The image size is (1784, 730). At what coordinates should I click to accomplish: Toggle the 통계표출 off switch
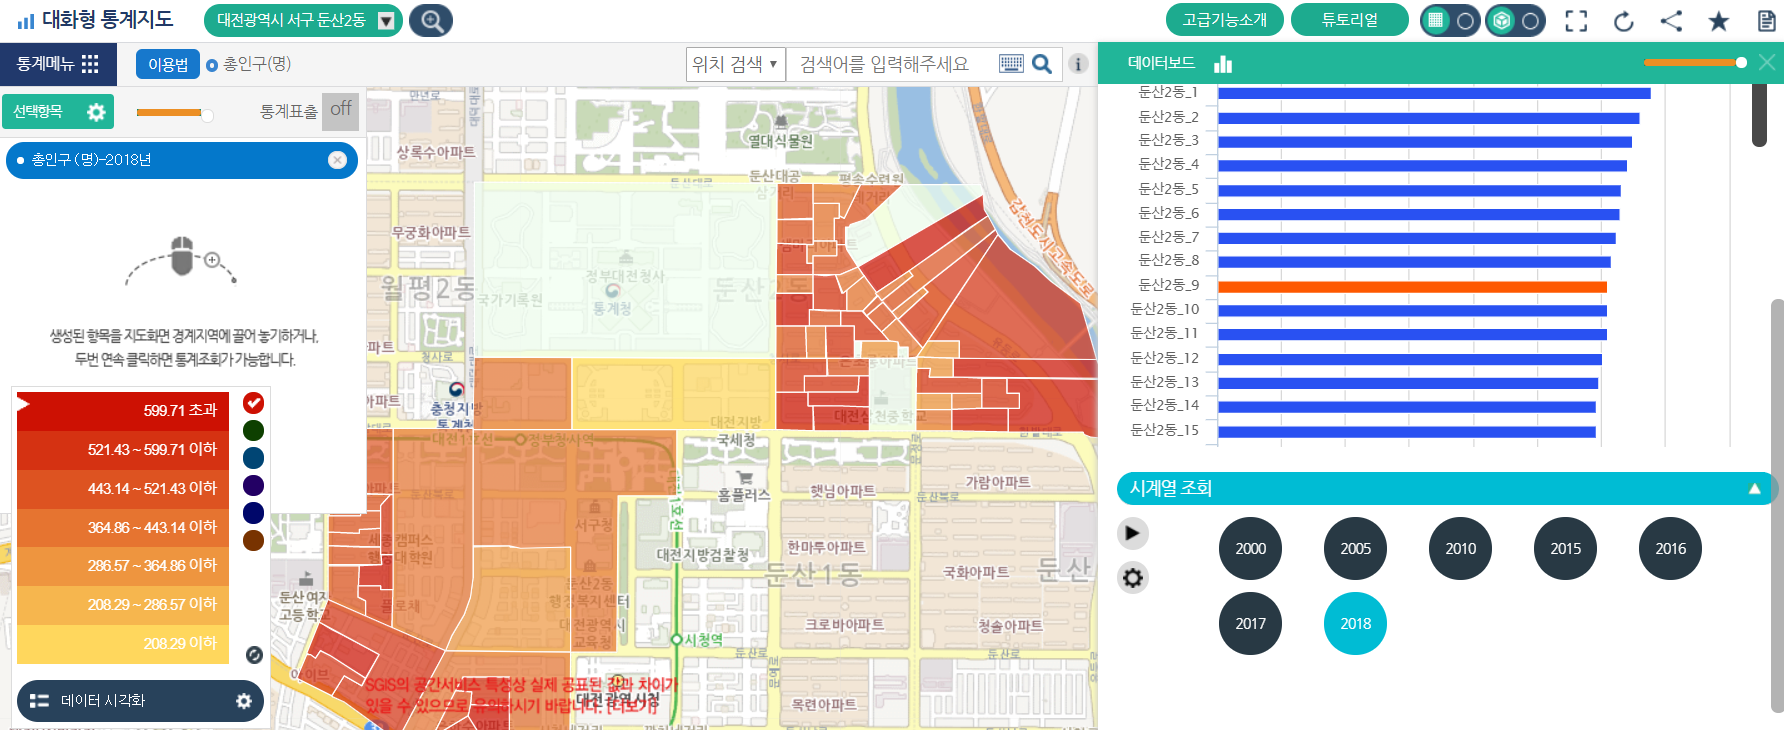340,110
